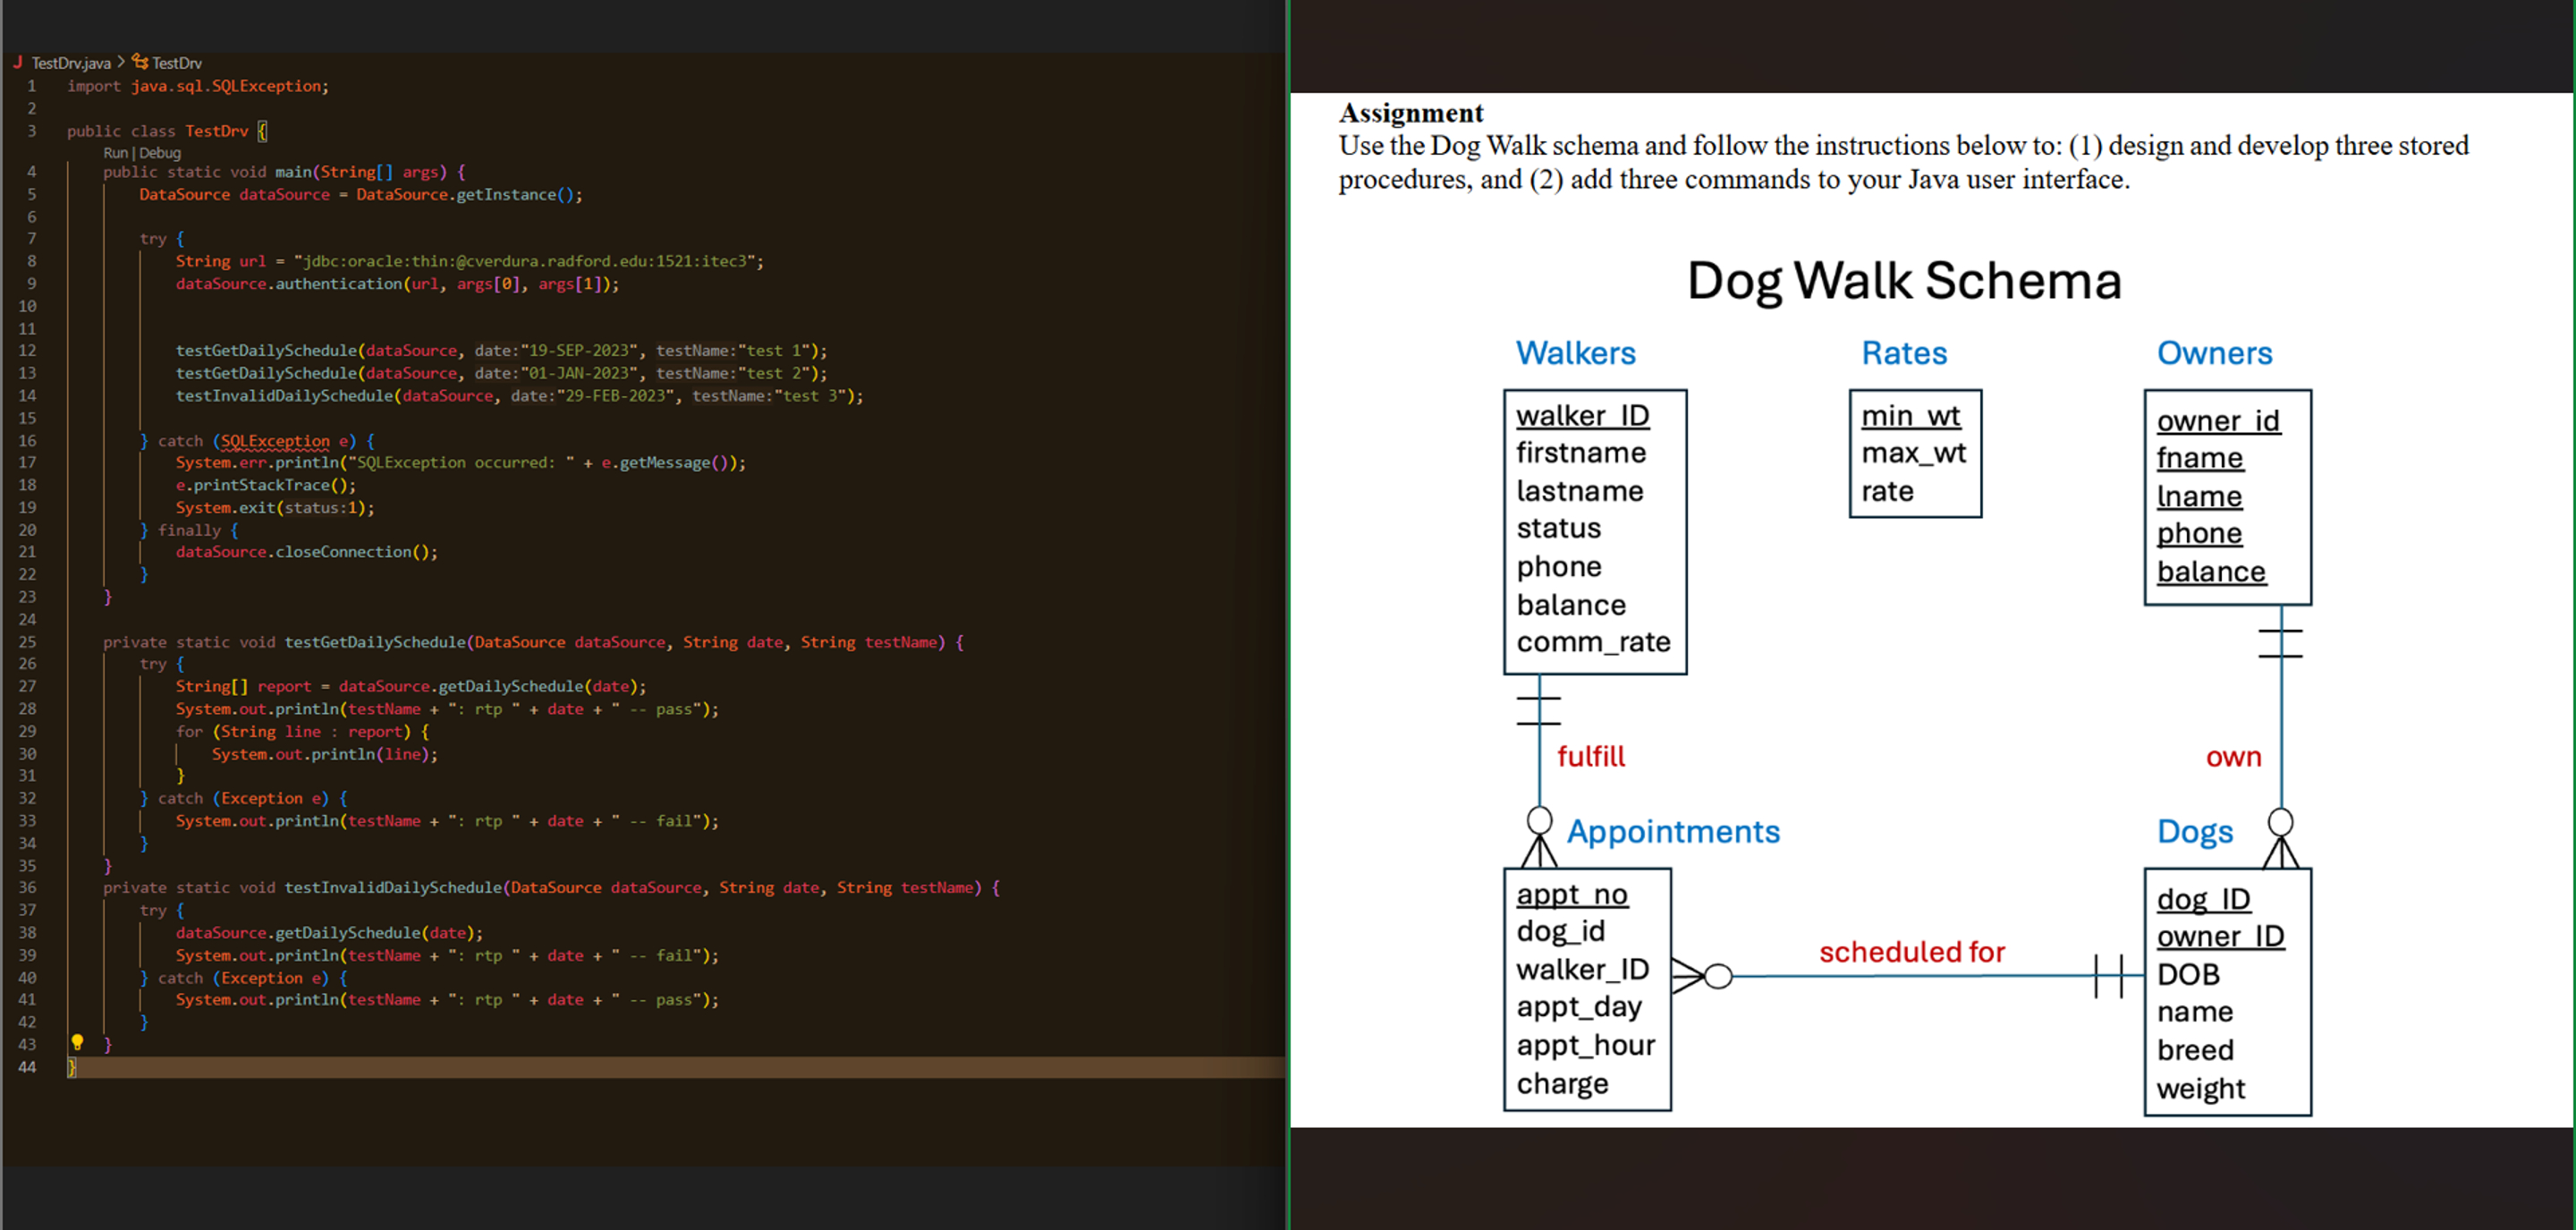Click the blue Appointments table heading
Viewport: 2576px width, 1230px height.
(x=1673, y=832)
